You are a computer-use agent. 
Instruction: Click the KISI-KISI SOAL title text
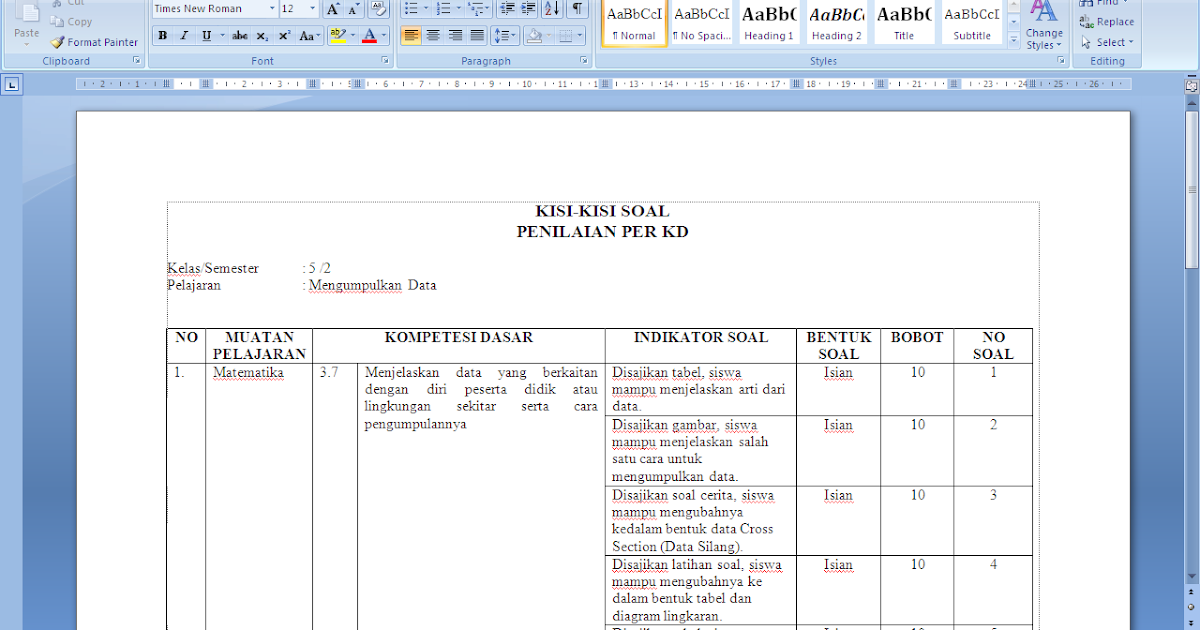603,212
